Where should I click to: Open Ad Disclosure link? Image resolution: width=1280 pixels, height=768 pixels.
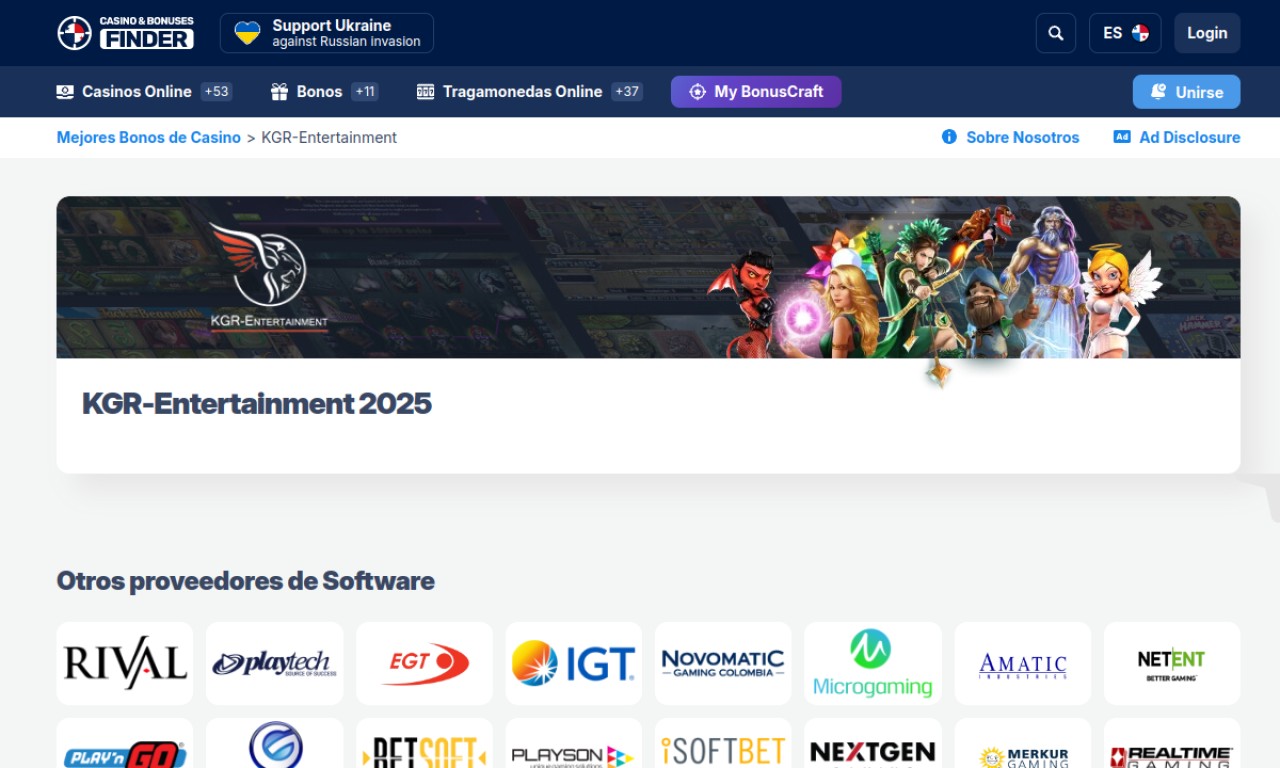(x=1177, y=138)
